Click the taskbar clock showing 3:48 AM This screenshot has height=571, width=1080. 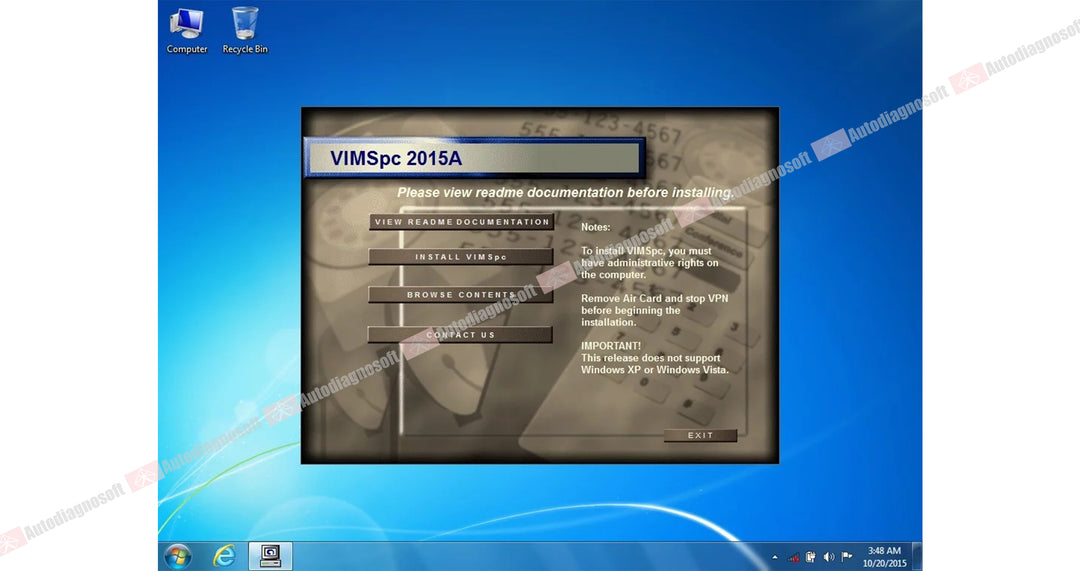[x=884, y=557]
